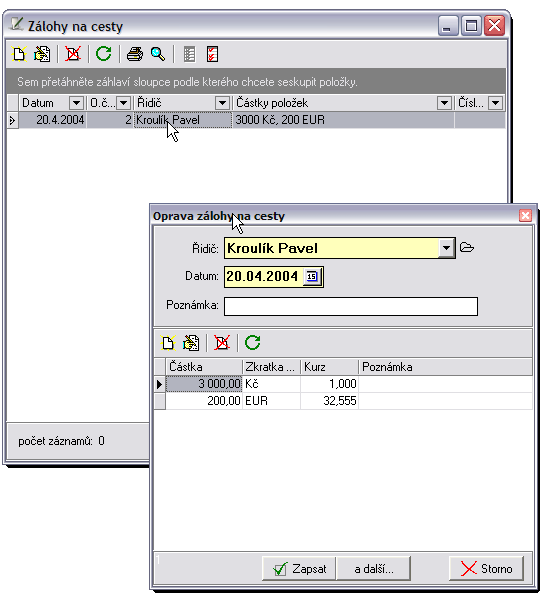Open Částky položek column filter dropdown

coord(444,103)
